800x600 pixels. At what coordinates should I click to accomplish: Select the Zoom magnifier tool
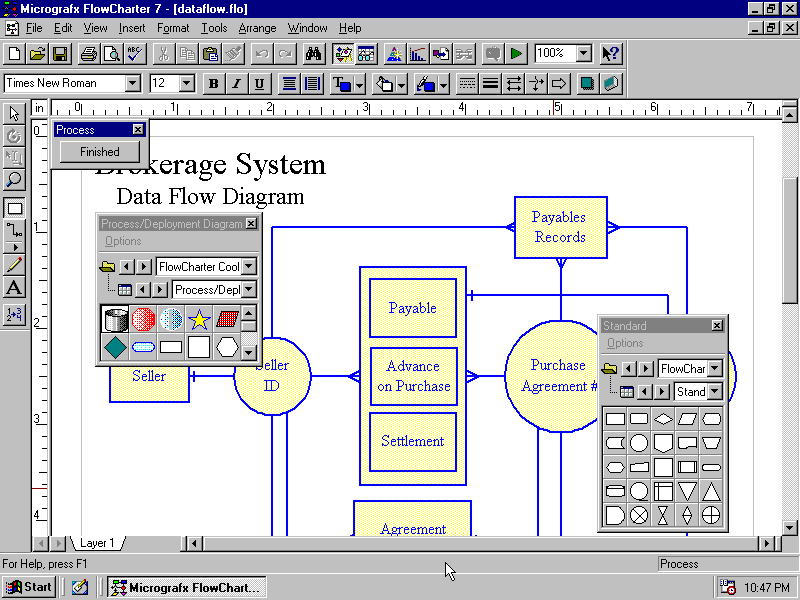(x=14, y=180)
